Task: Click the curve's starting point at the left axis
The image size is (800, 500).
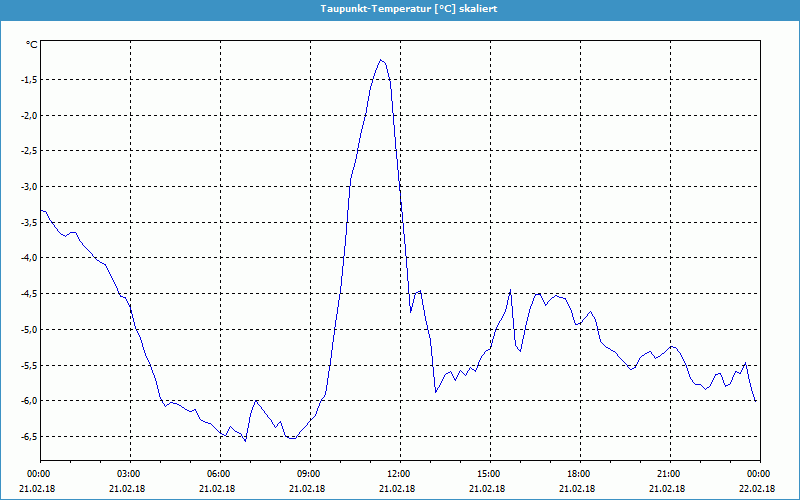Action: 41,210
